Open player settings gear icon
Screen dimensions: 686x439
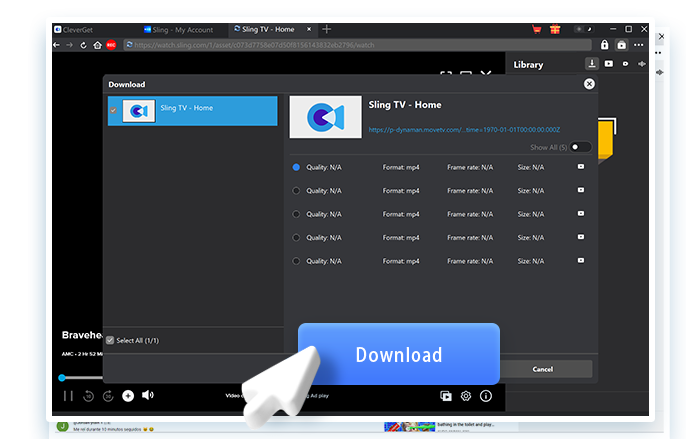click(466, 396)
